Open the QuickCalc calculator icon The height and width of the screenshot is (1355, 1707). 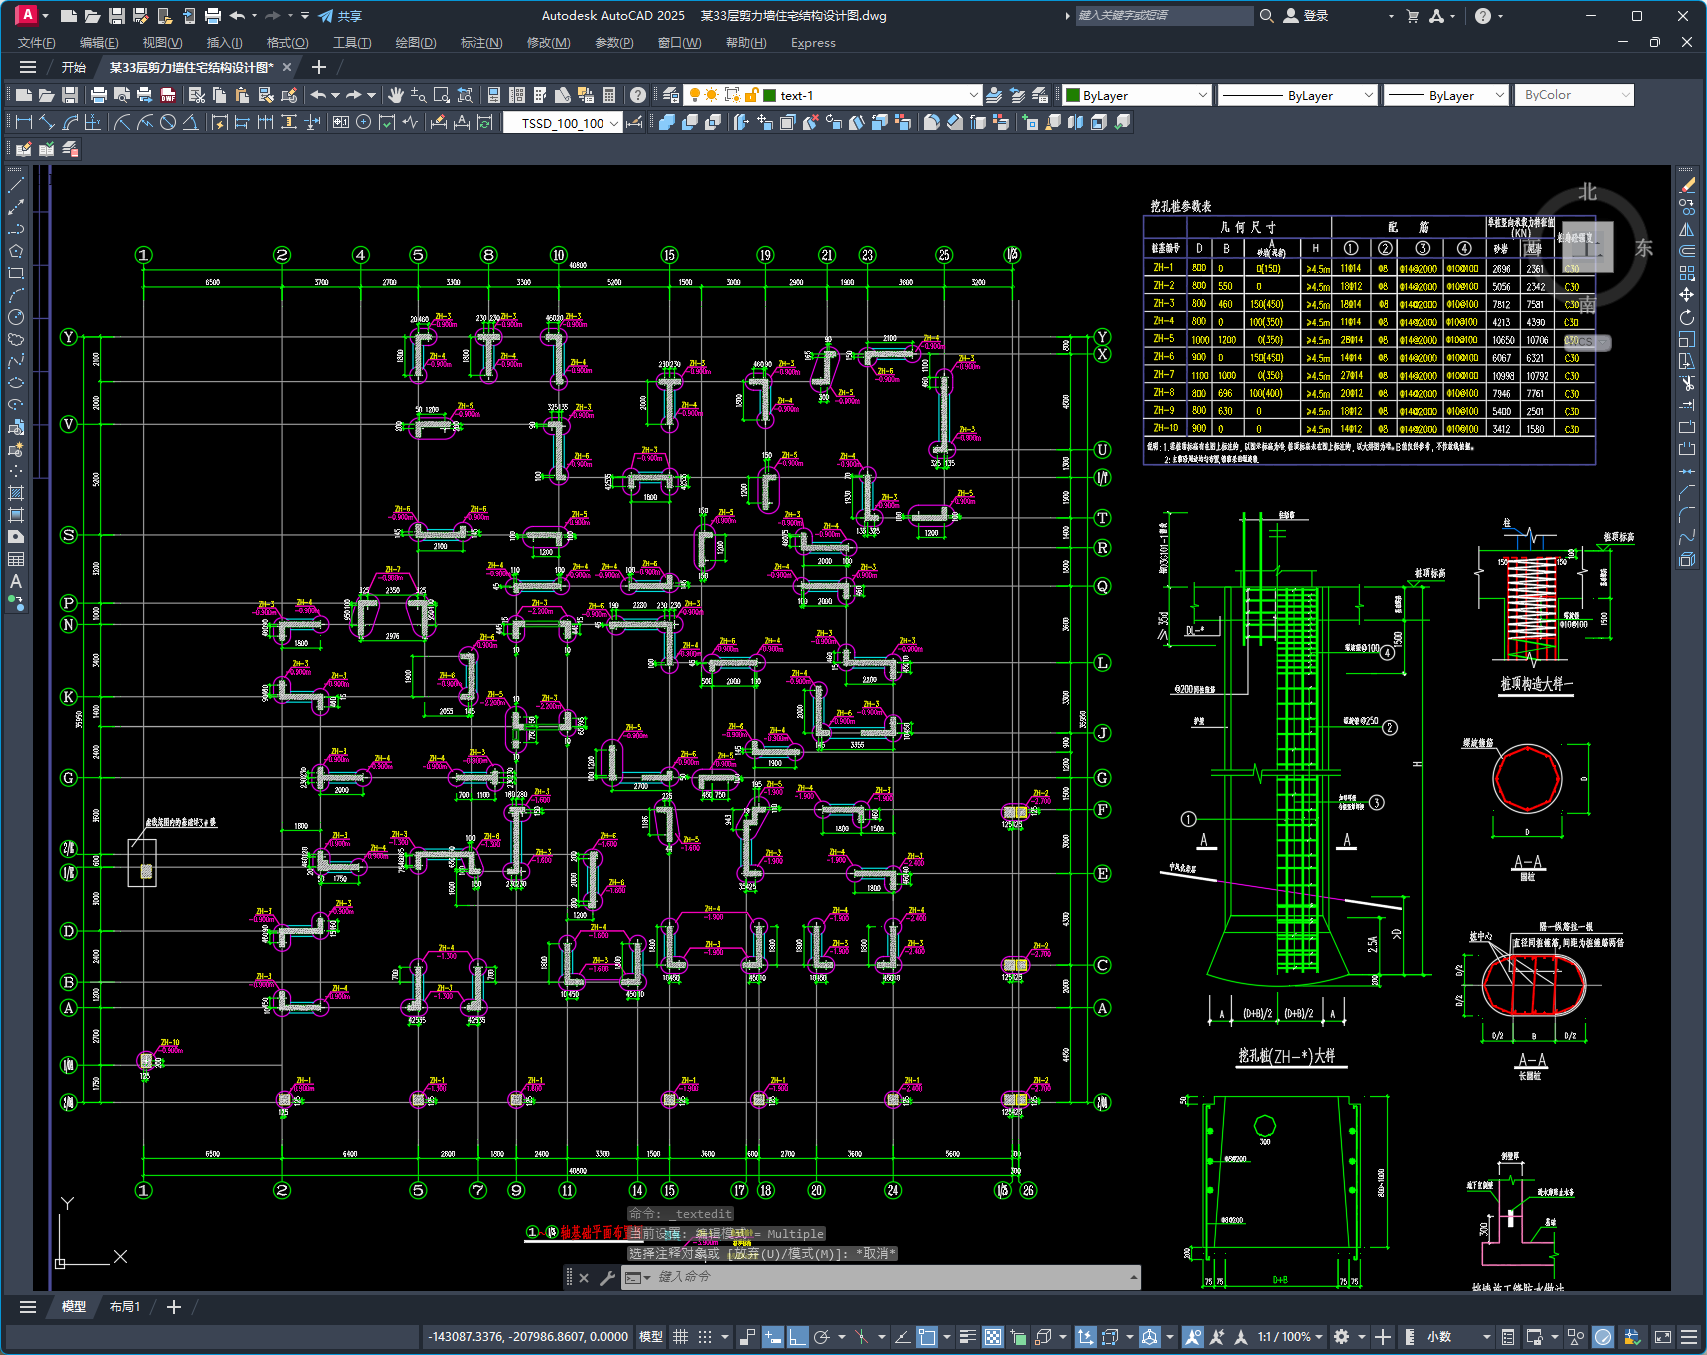click(609, 95)
